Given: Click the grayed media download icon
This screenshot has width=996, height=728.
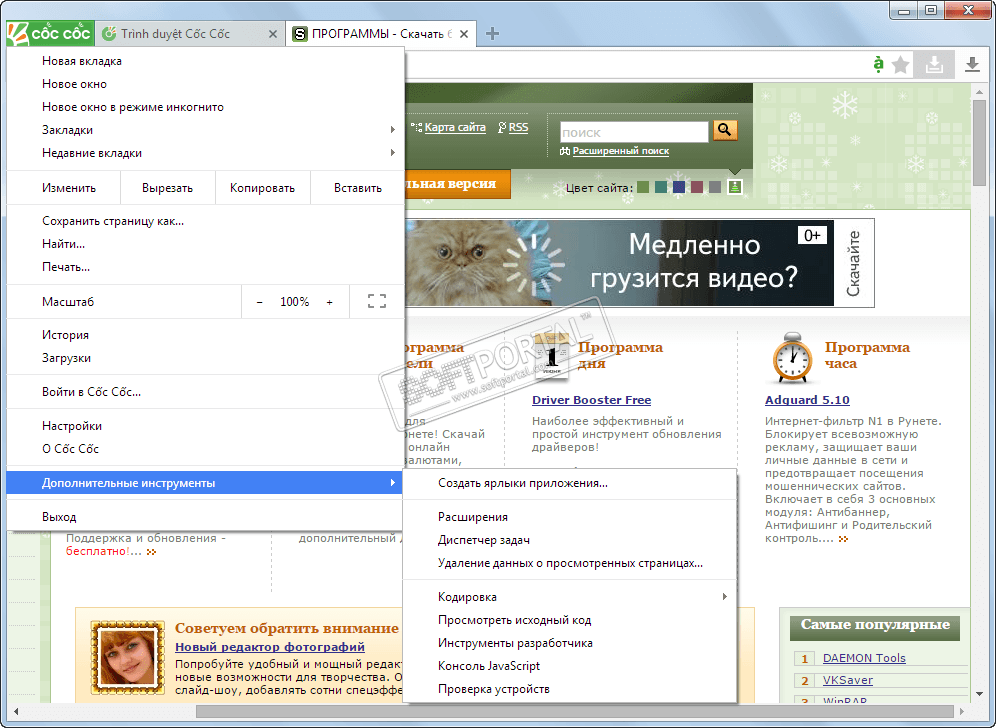Looking at the screenshot, I should coord(934,64).
